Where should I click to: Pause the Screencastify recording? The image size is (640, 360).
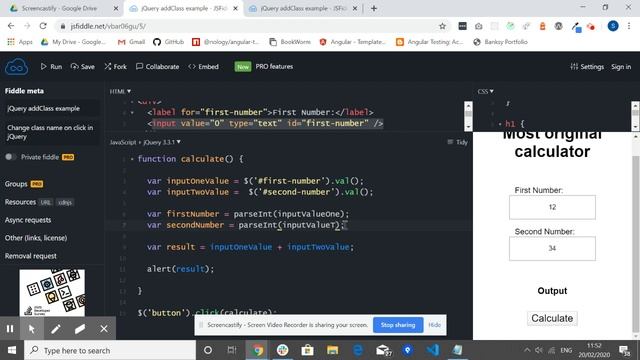[x=10, y=329]
